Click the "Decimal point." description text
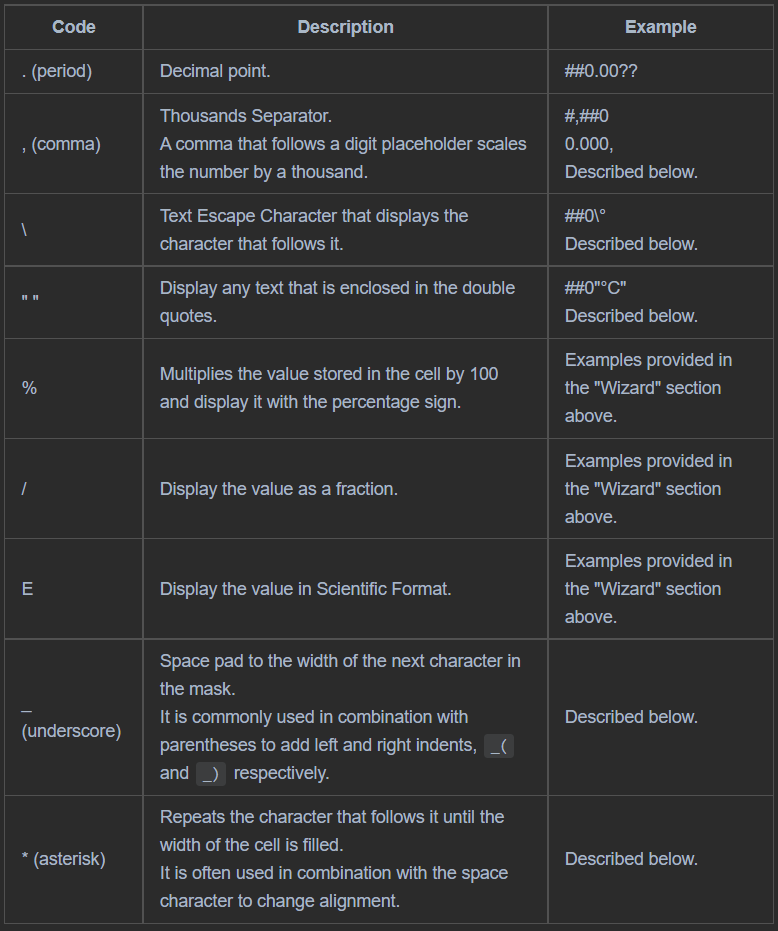Image resolution: width=778 pixels, height=931 pixels. pyautogui.click(x=215, y=72)
